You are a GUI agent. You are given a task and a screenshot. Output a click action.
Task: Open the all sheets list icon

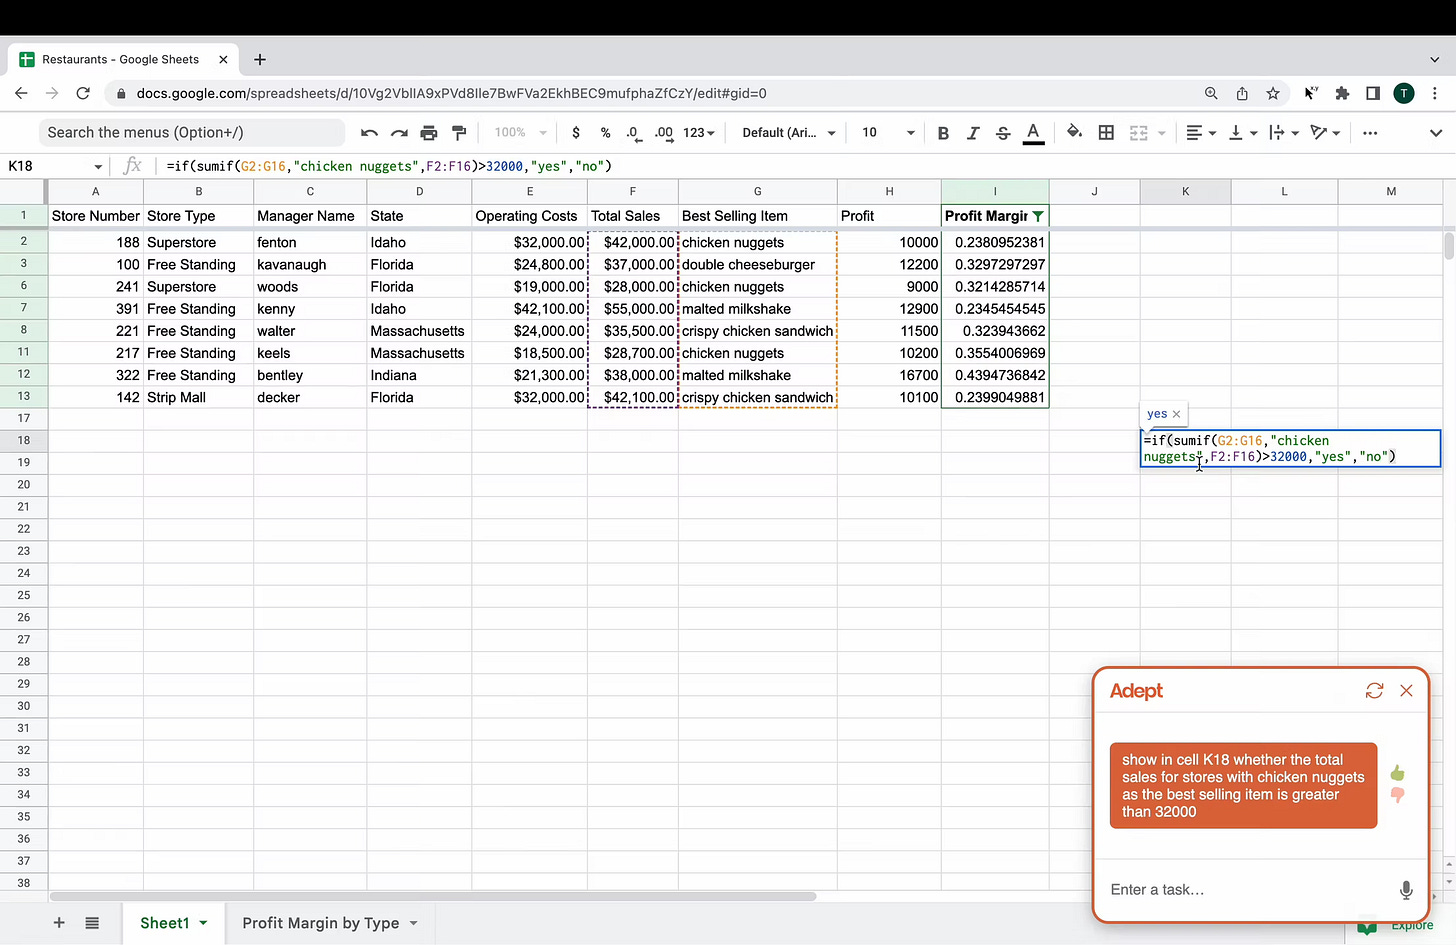click(x=92, y=923)
